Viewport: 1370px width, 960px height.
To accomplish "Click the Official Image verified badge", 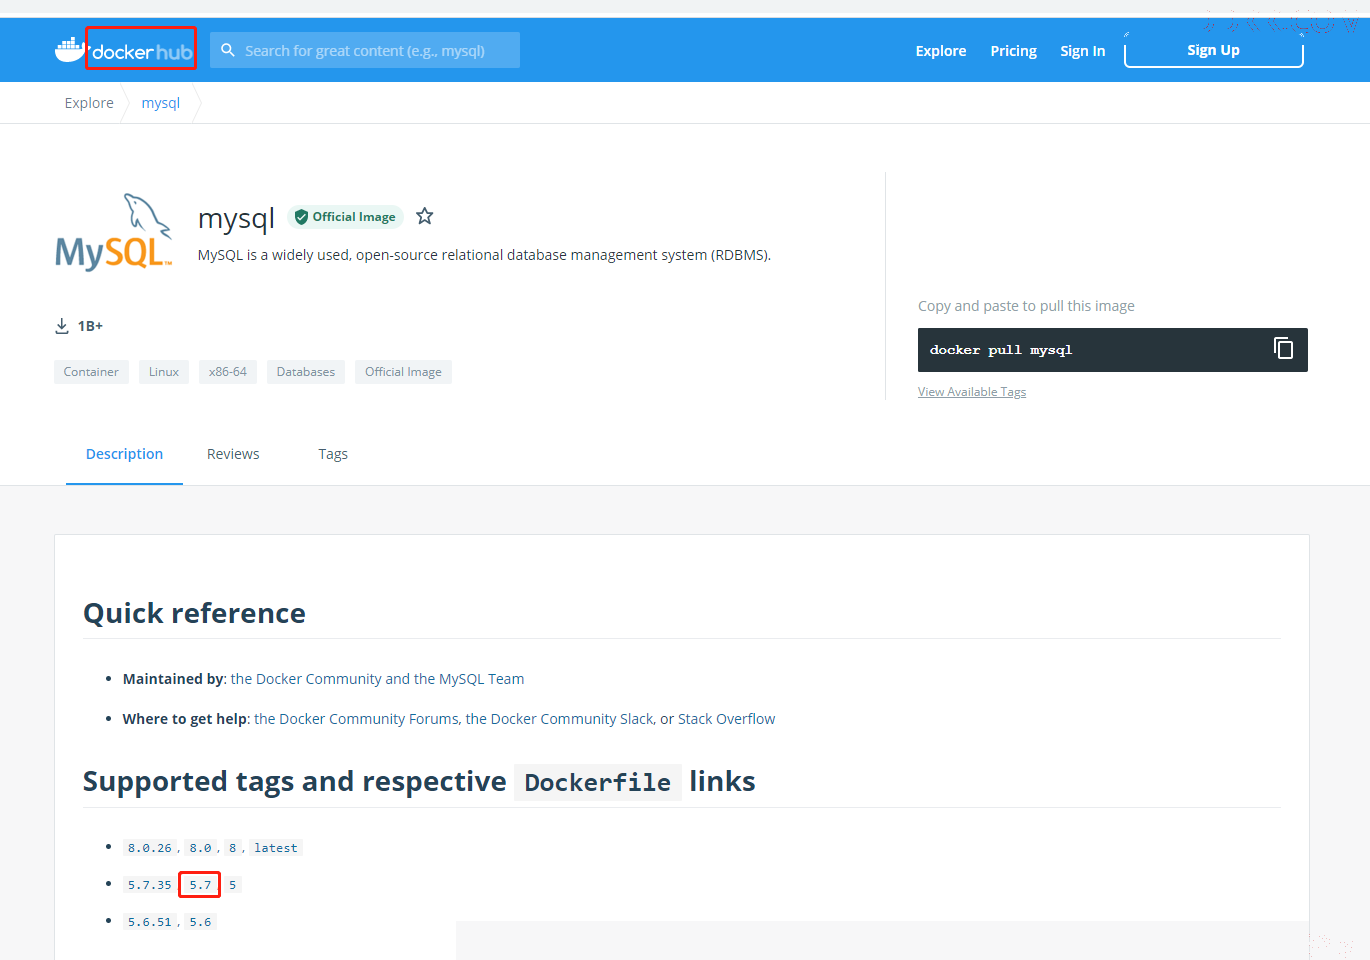I will pyautogui.click(x=345, y=217).
